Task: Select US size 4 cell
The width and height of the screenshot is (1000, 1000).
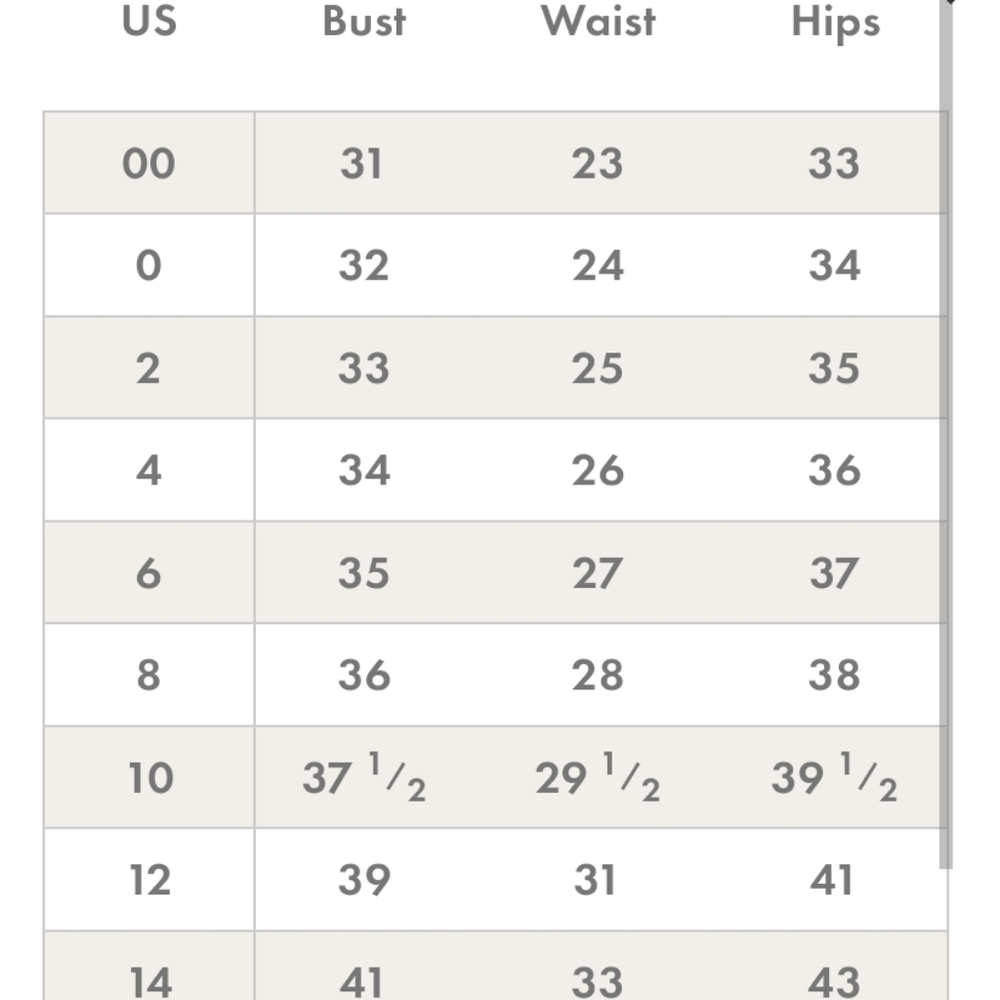Action: coord(149,471)
